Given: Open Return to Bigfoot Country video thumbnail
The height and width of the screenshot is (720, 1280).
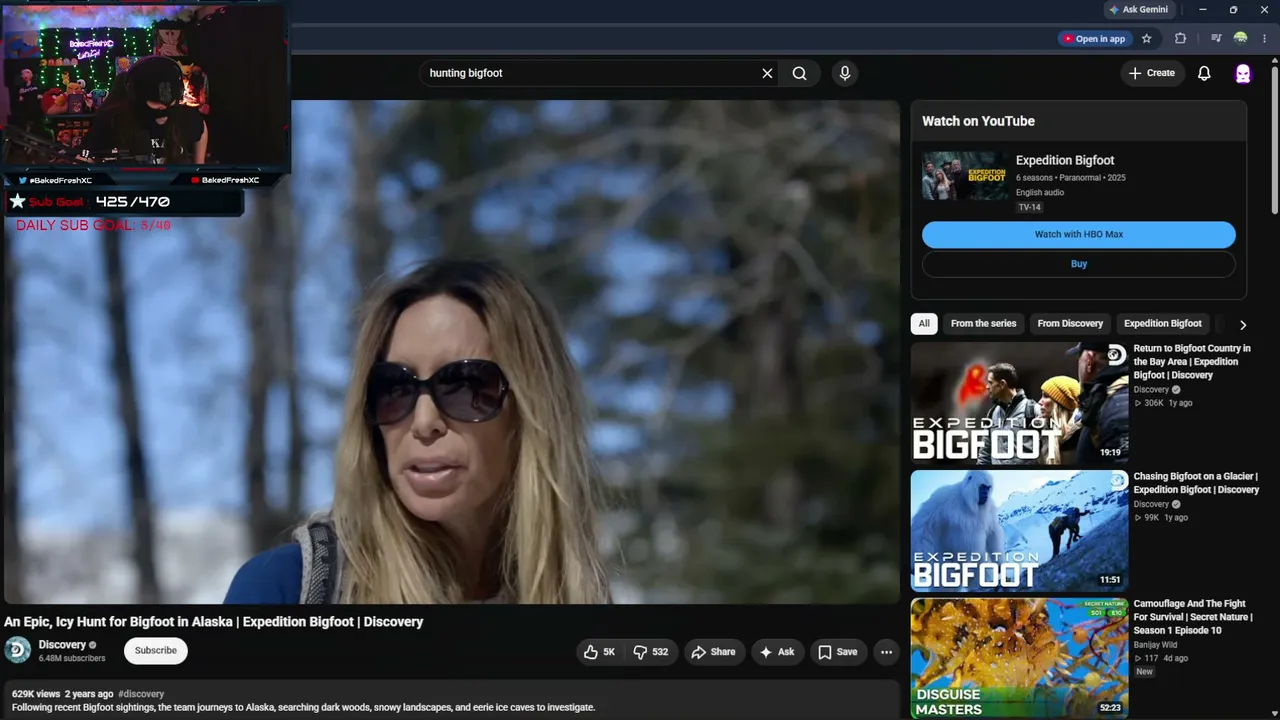Looking at the screenshot, I should 1019,403.
